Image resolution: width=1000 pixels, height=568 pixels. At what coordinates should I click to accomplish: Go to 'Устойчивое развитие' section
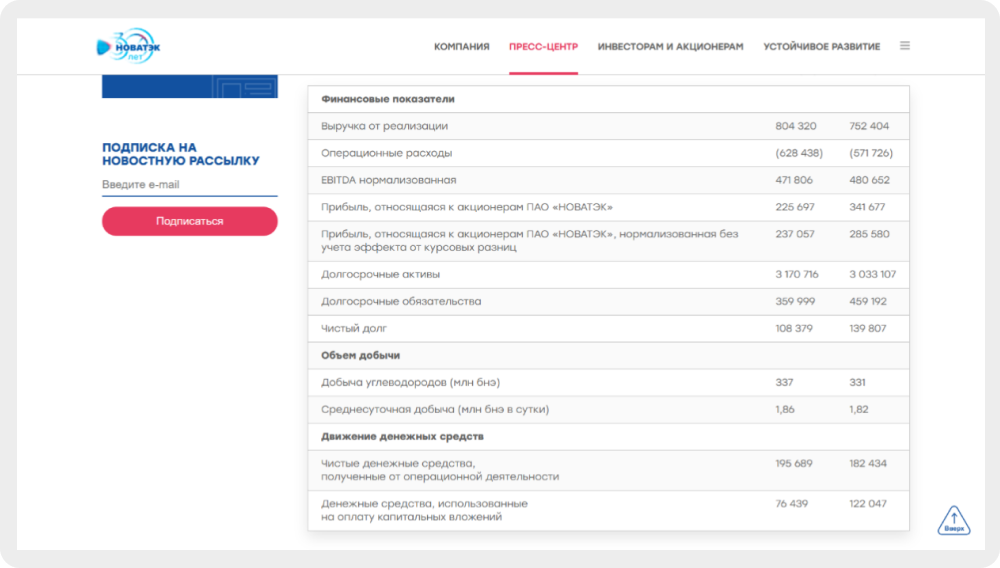[x=821, y=47]
